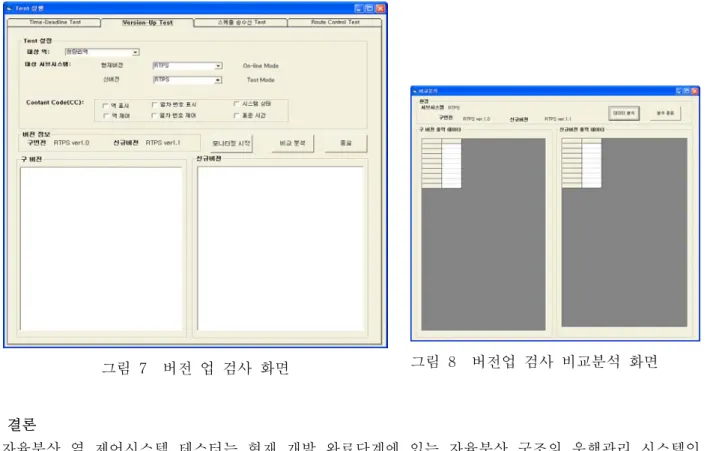Click the 비교 분석 button
Image resolution: width=710 pixels, height=451 pixels.
293,143
